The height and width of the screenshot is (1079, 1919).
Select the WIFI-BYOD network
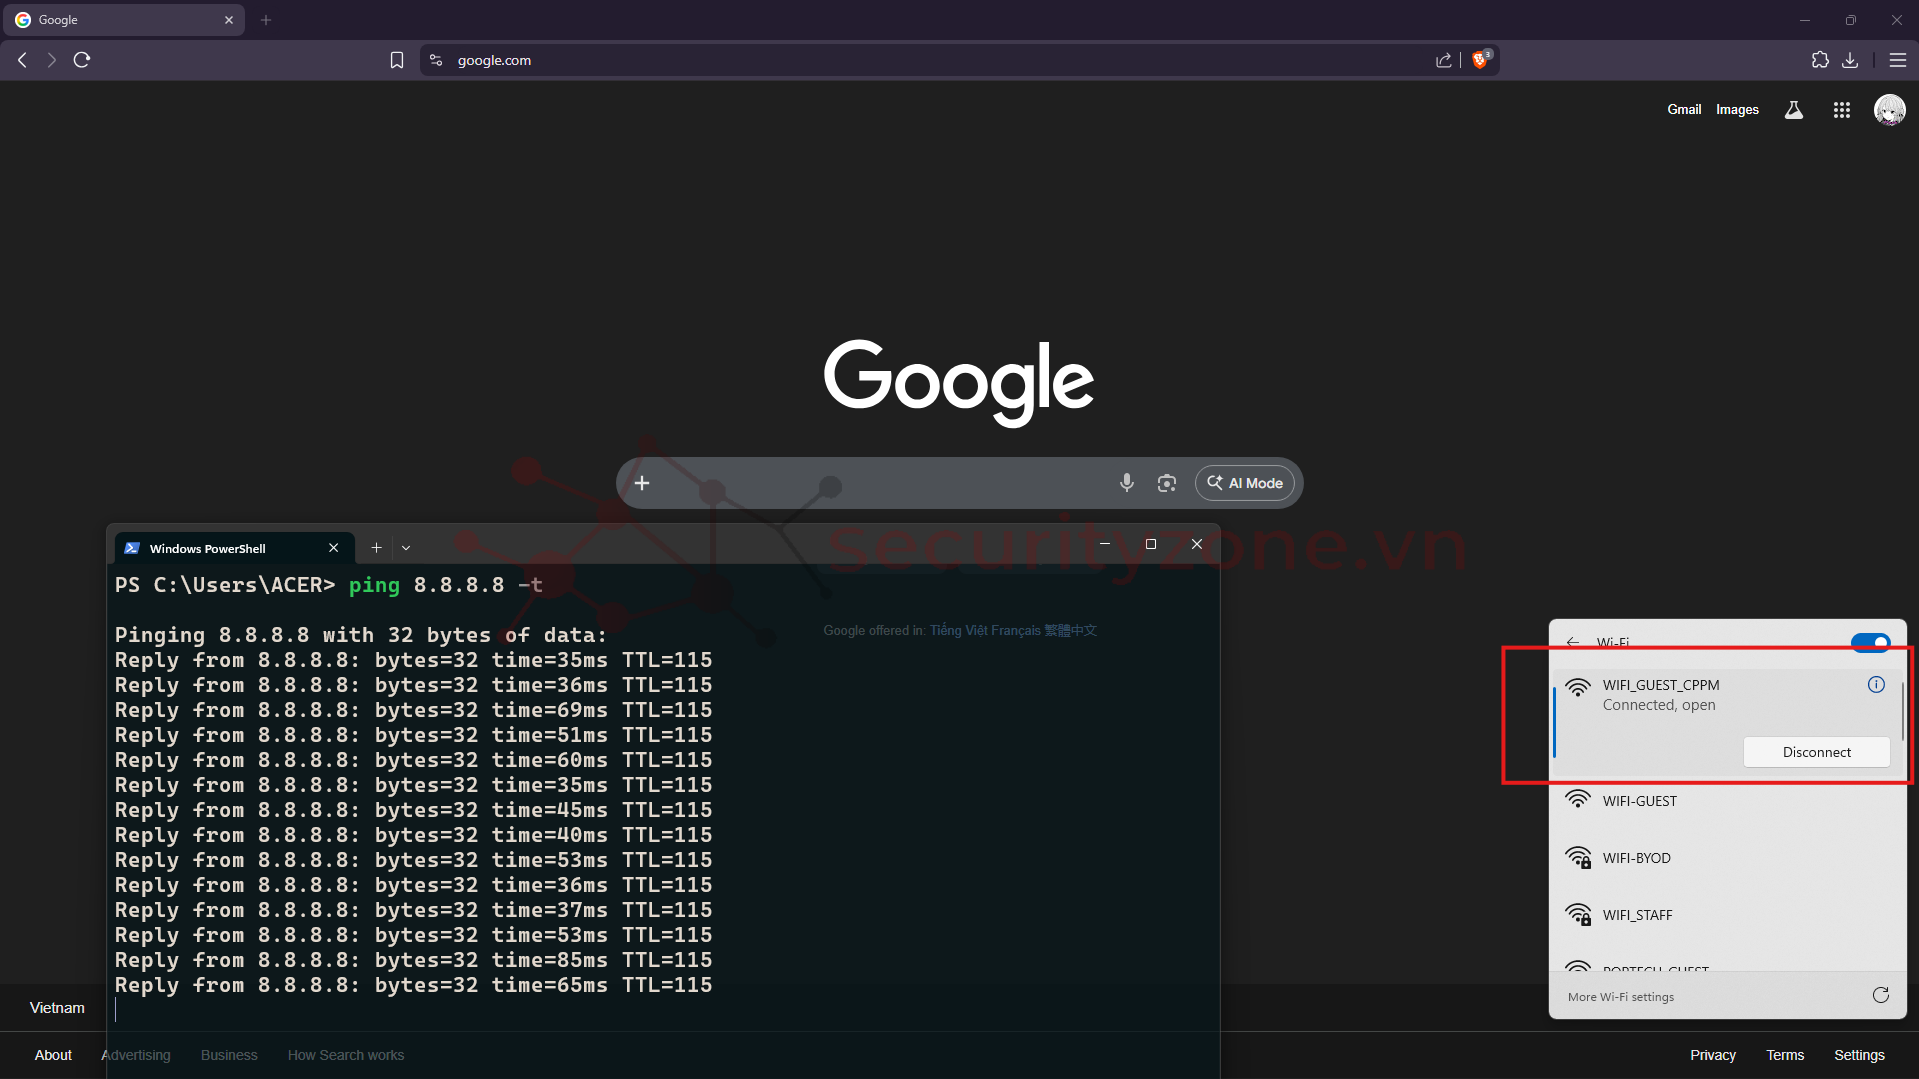coord(1636,858)
